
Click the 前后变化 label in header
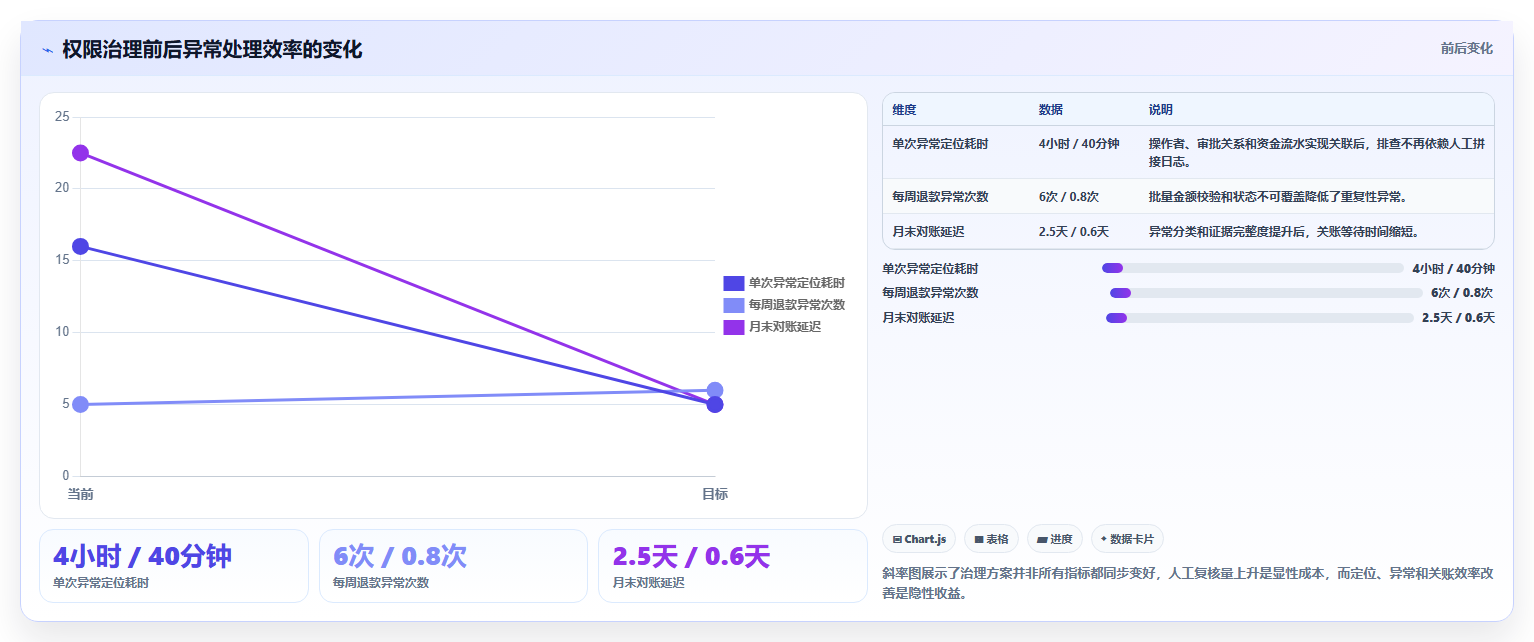point(1466,48)
